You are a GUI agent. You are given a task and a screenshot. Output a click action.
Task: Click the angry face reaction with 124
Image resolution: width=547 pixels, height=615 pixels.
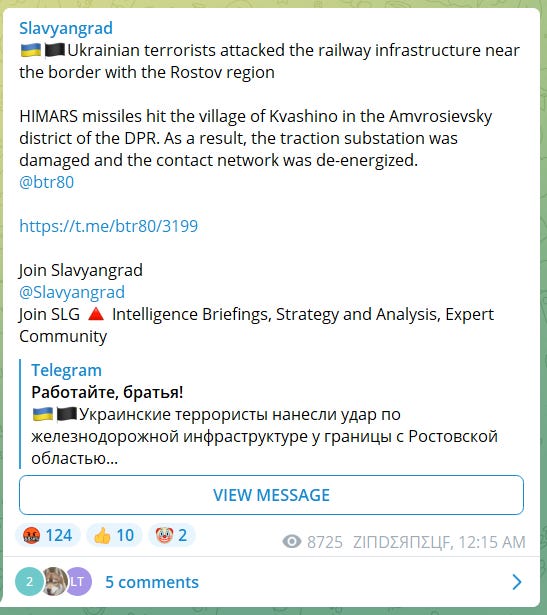coord(48,535)
